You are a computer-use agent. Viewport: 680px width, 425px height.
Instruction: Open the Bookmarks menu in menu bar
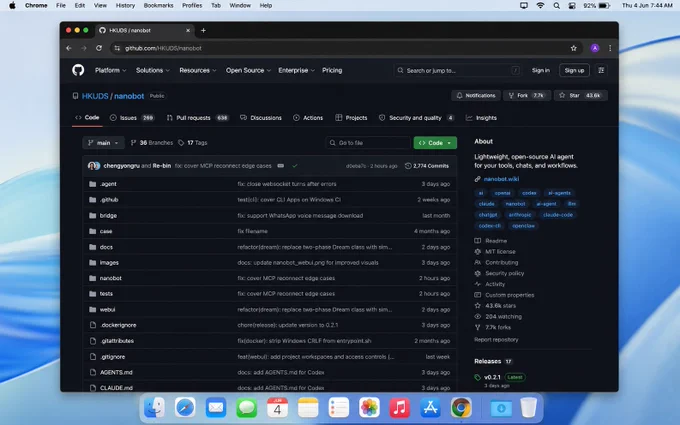coord(158,6)
